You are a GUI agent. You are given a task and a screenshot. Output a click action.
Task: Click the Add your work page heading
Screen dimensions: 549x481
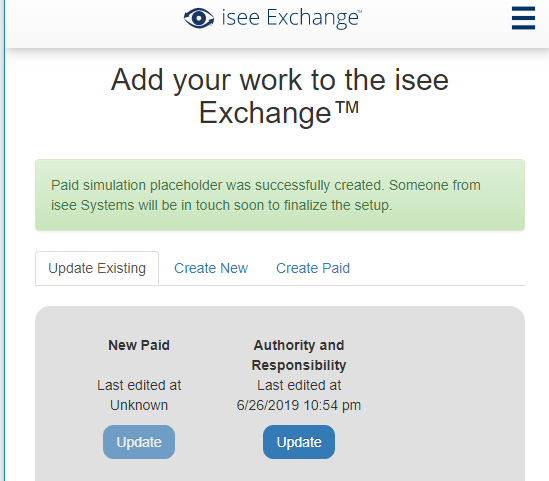pos(280,96)
